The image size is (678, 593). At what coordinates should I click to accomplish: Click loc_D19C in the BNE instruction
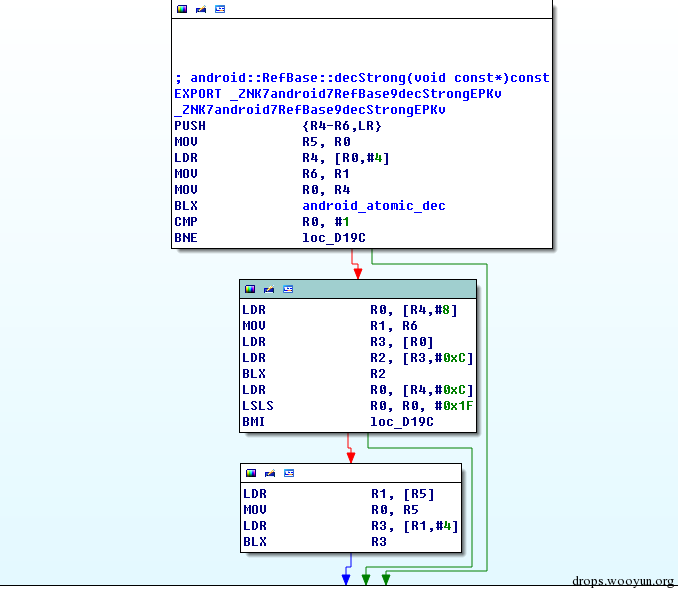pyautogui.click(x=334, y=238)
